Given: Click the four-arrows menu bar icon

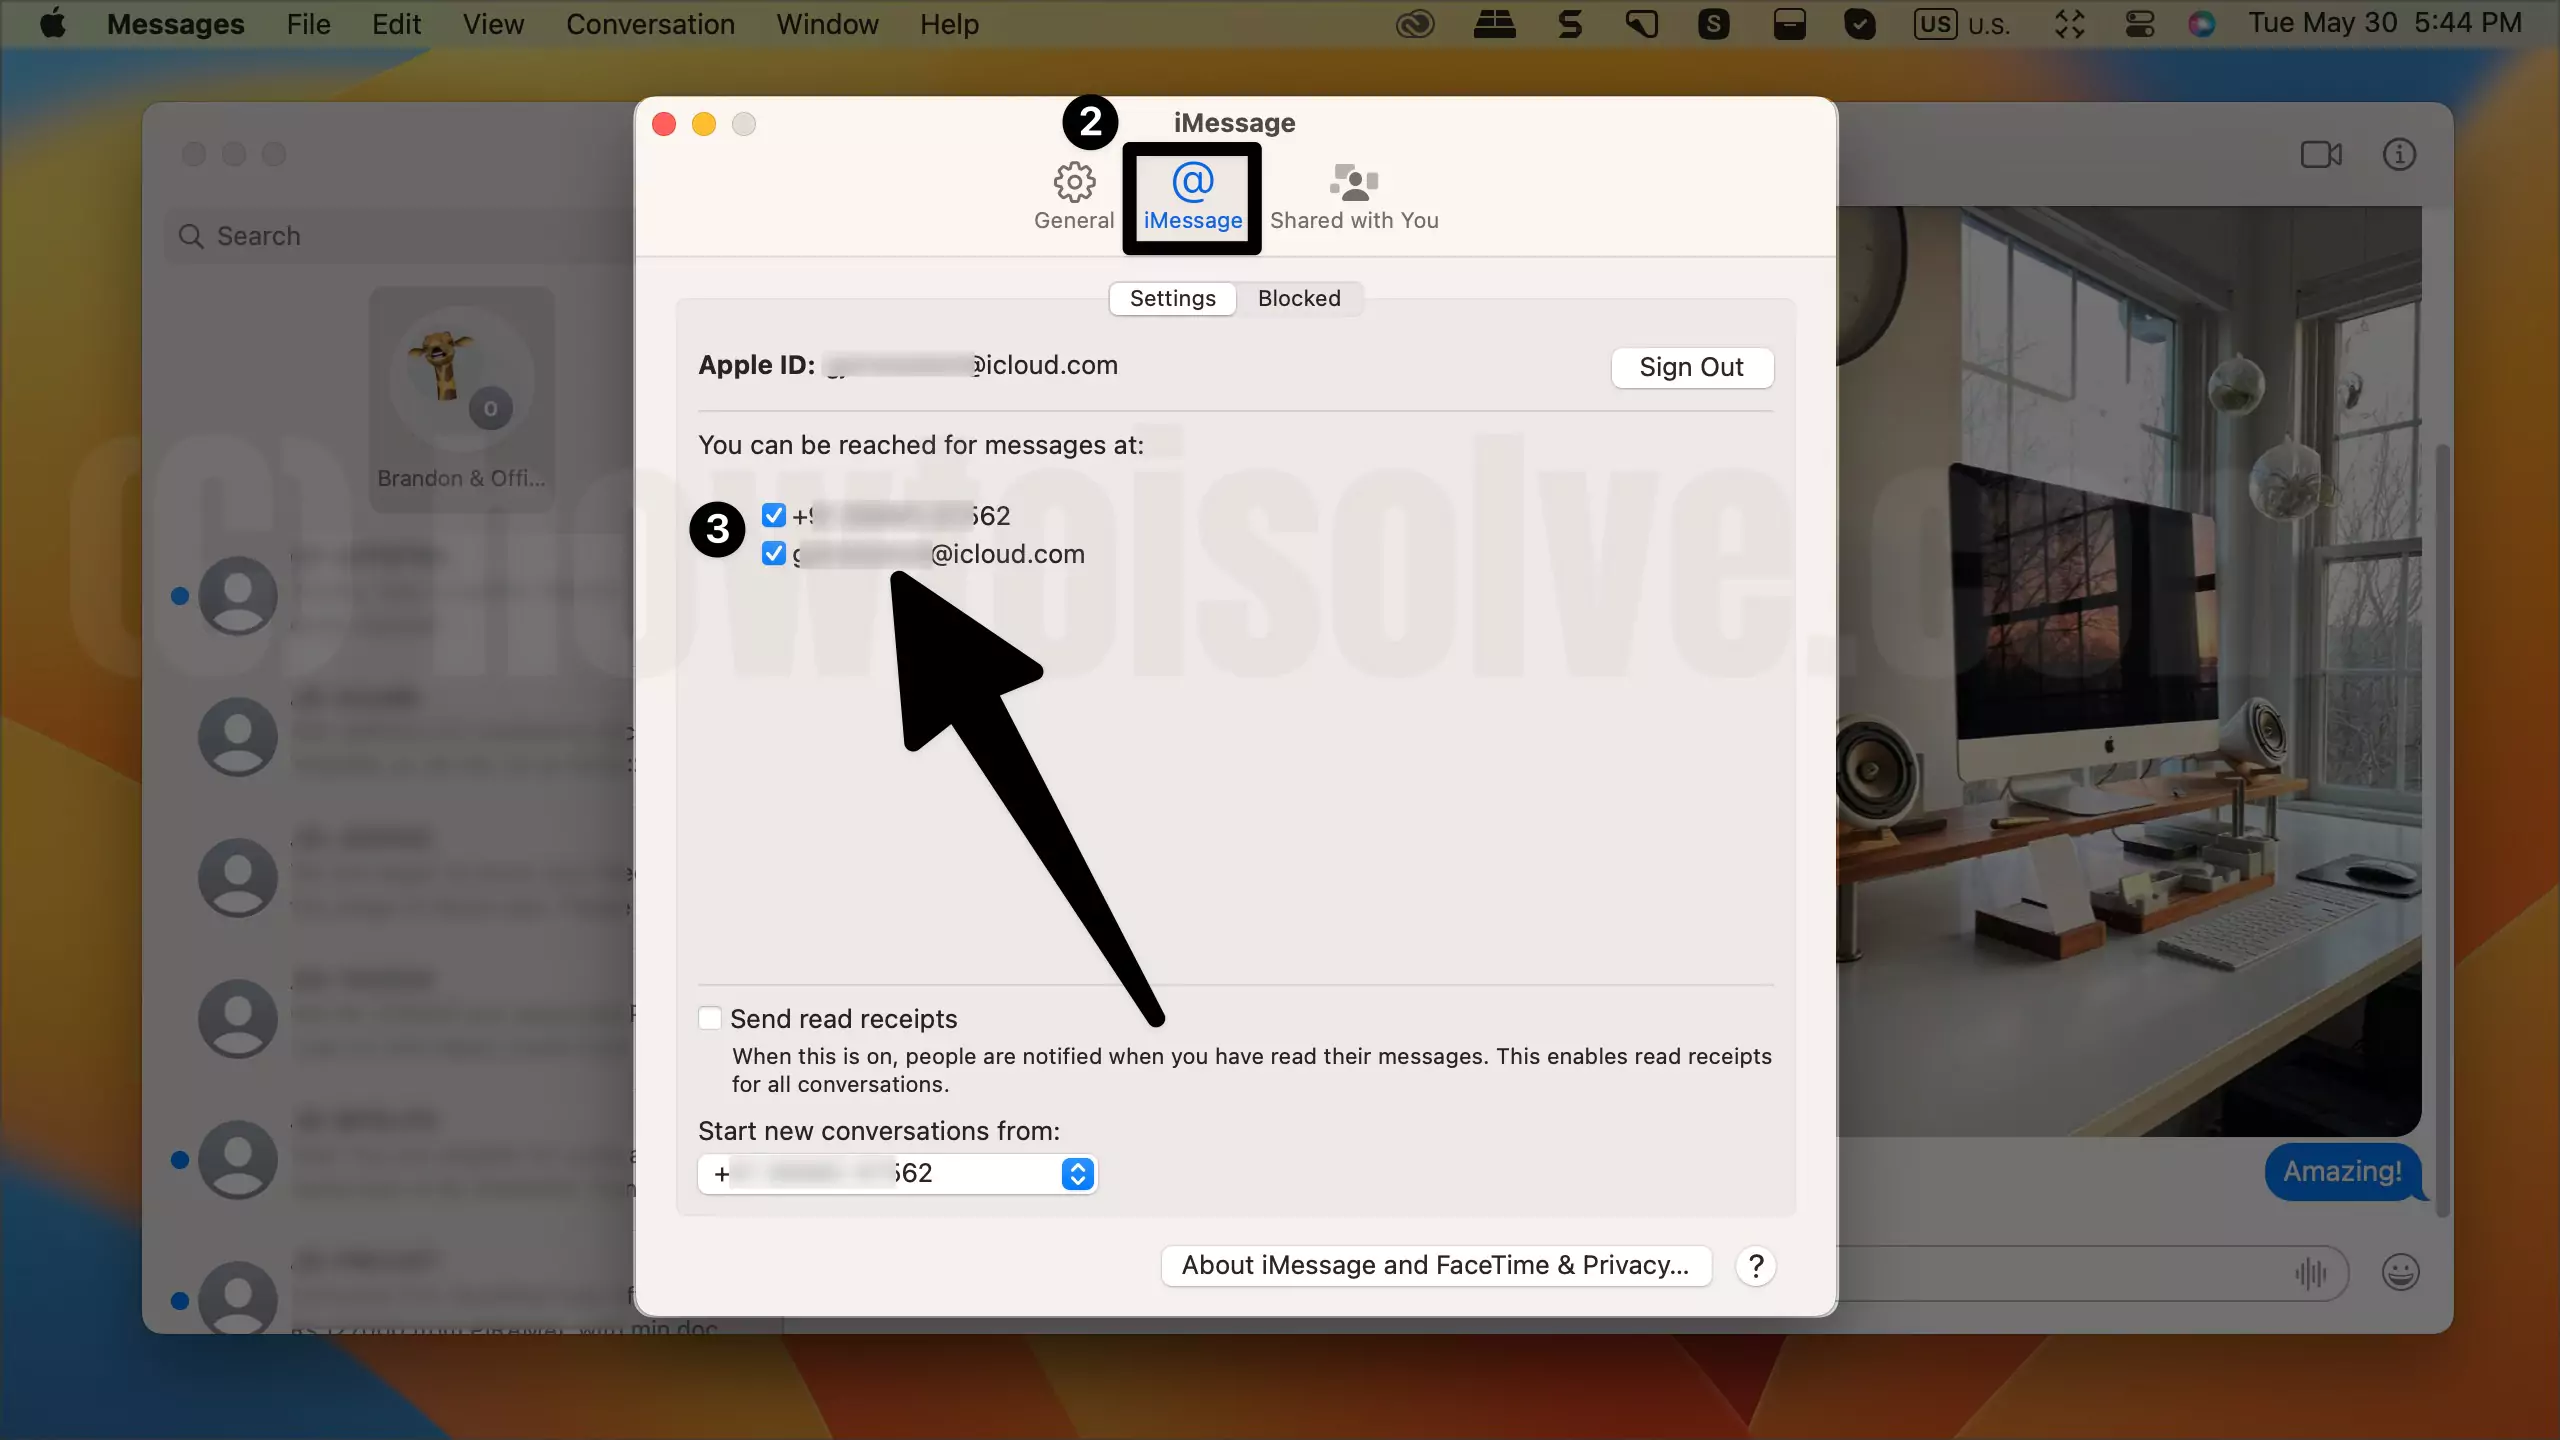Looking at the screenshot, I should (x=2069, y=24).
